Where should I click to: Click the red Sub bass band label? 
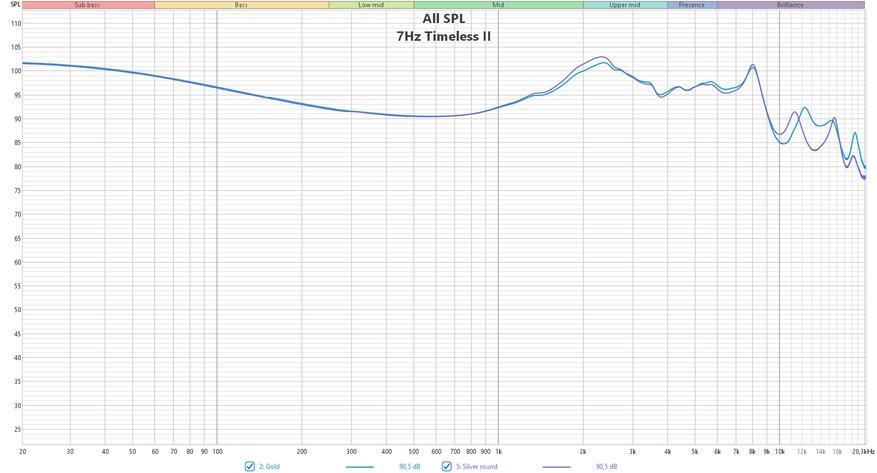[x=88, y=5]
